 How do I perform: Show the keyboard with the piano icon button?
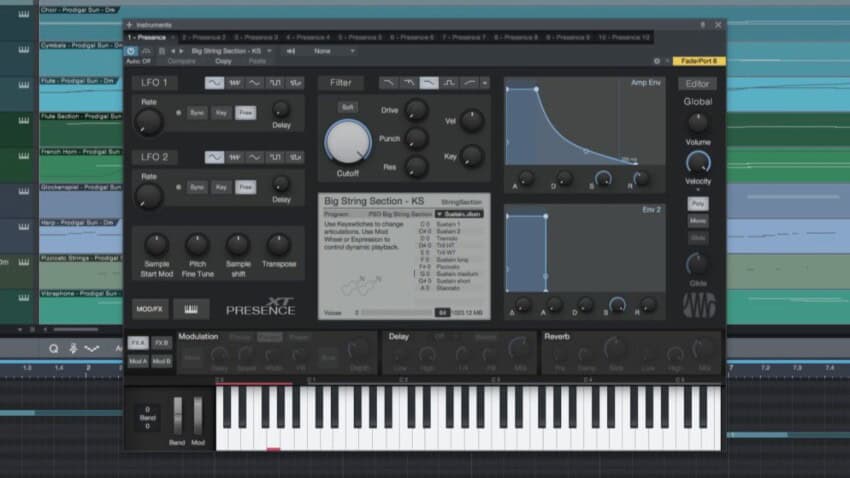click(x=191, y=309)
